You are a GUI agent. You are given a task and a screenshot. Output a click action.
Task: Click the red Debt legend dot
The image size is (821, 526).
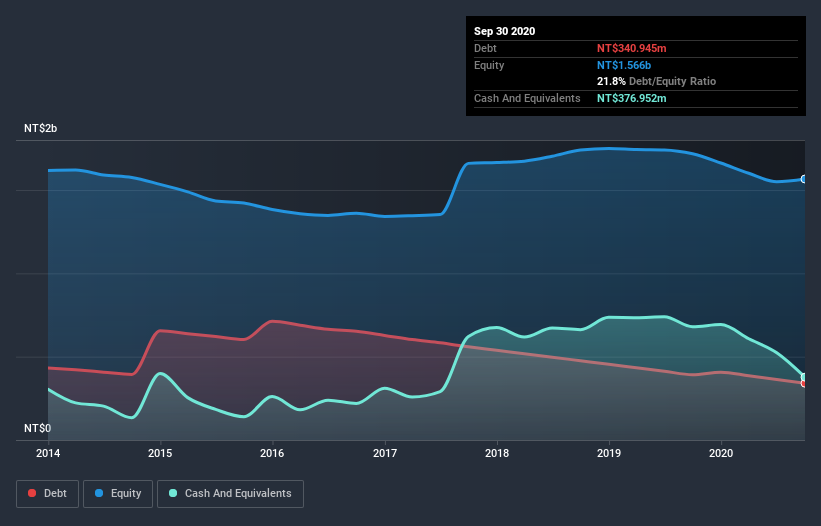click(x=32, y=493)
